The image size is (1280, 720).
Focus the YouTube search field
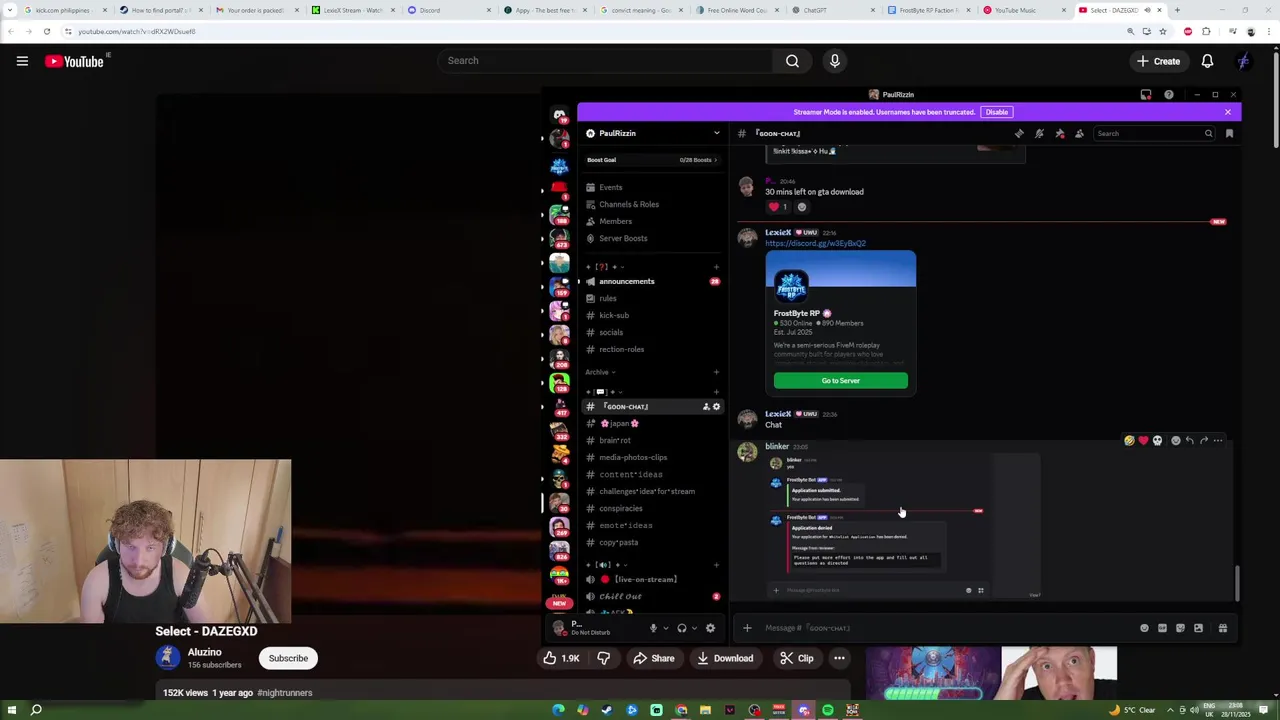click(605, 61)
